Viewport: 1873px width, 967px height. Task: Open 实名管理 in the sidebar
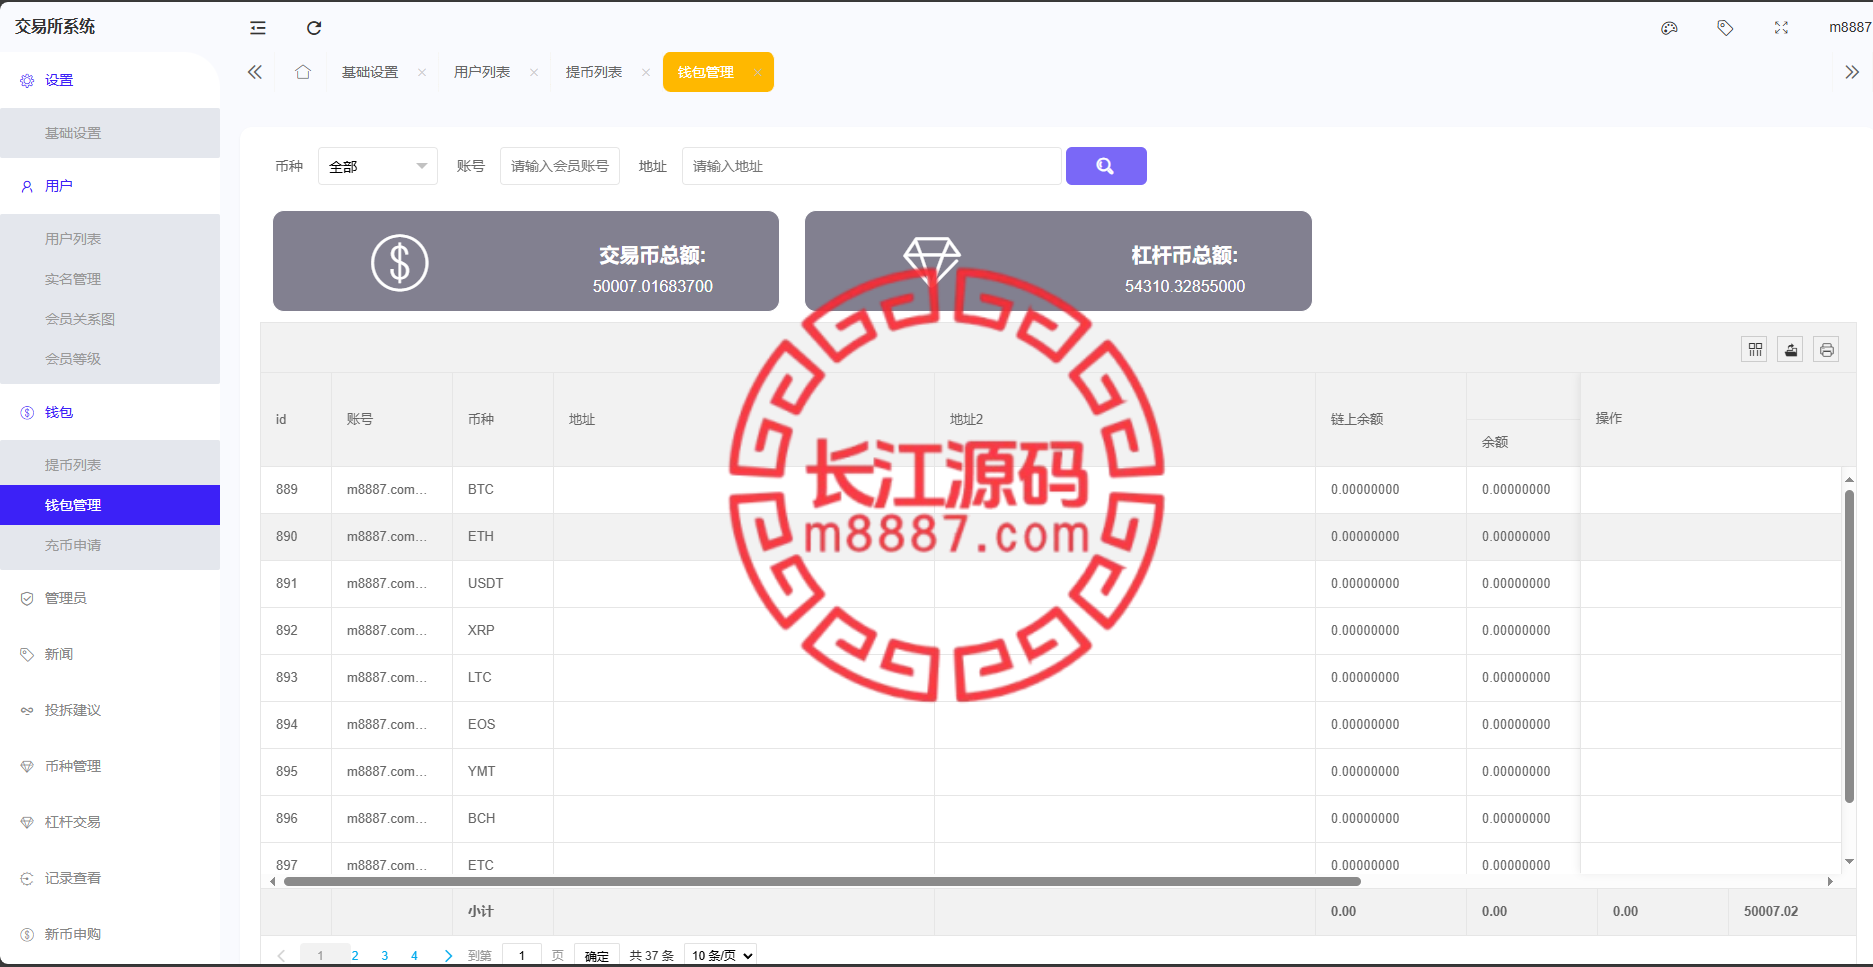pyautogui.click(x=110, y=279)
